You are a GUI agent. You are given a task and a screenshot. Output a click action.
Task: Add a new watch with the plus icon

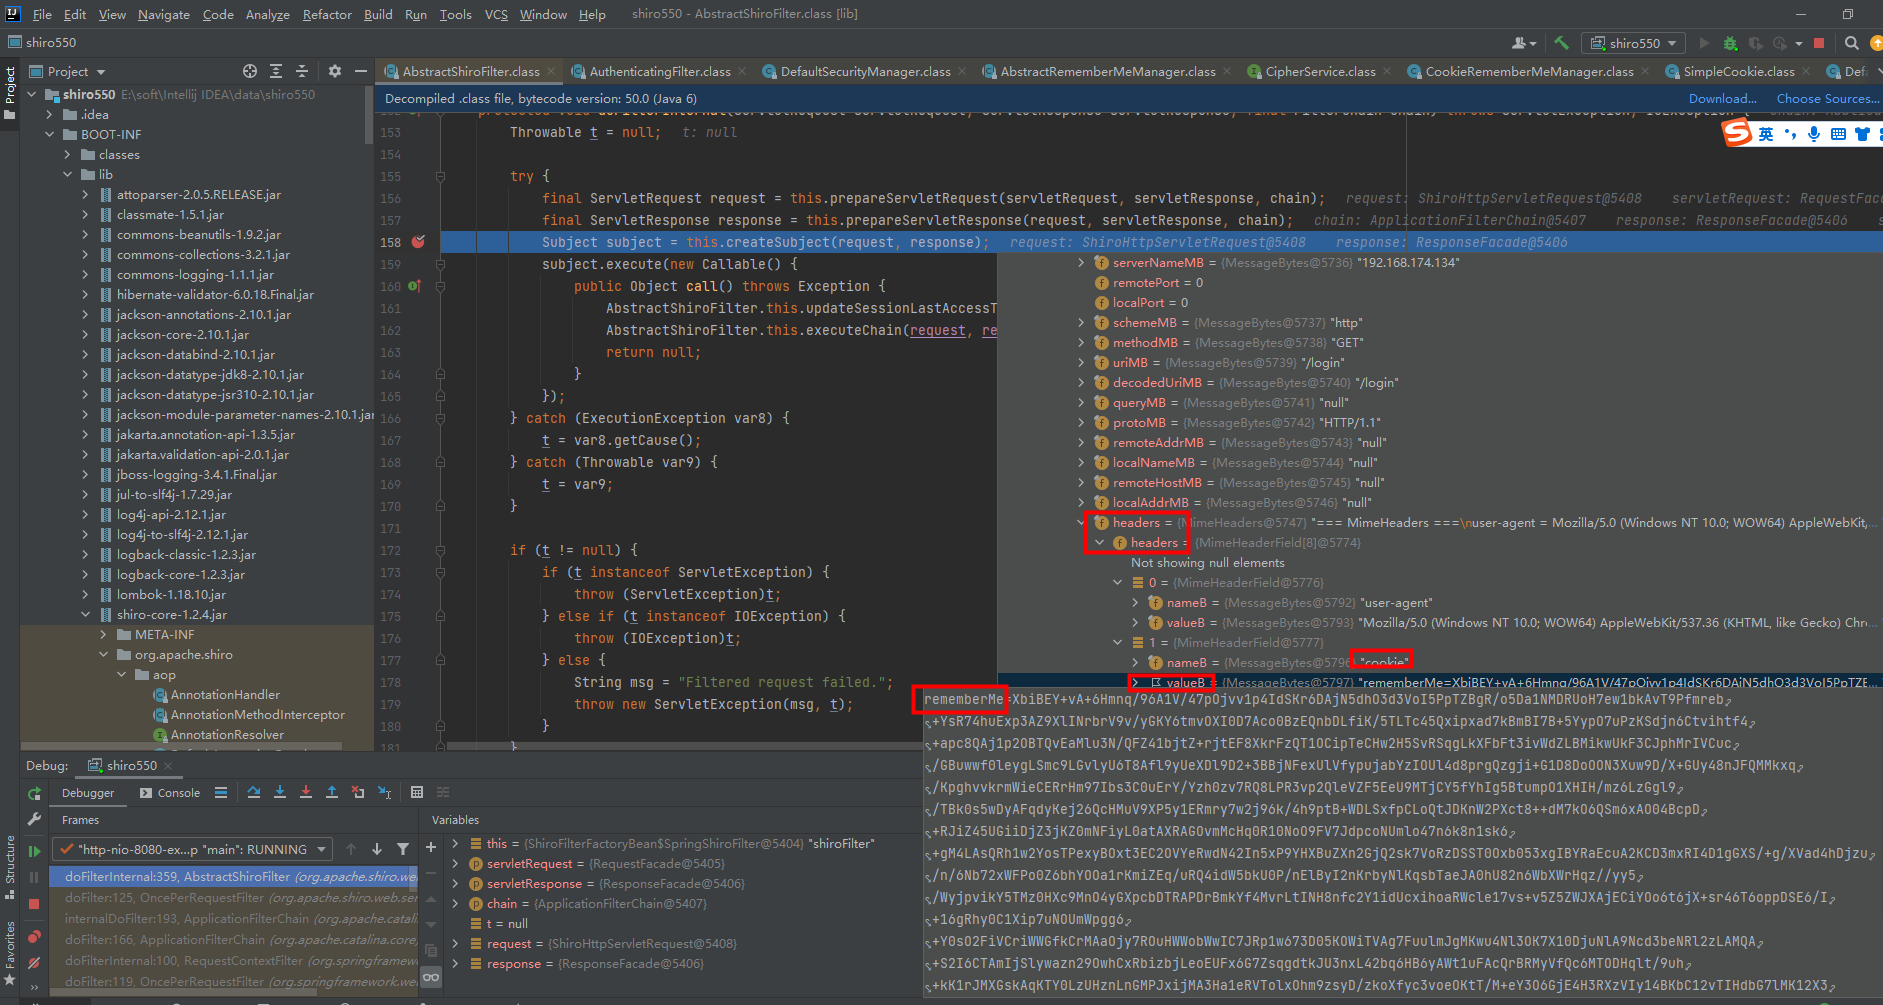[431, 847]
